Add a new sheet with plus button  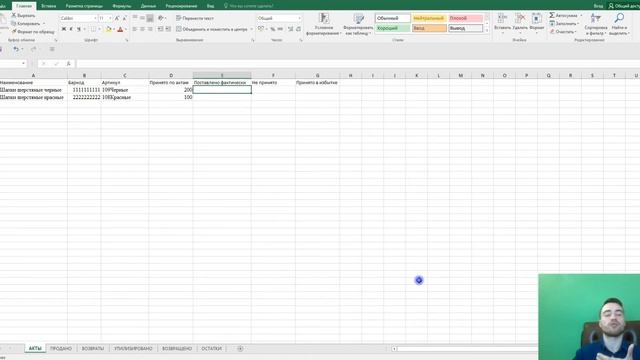[x=240, y=349]
